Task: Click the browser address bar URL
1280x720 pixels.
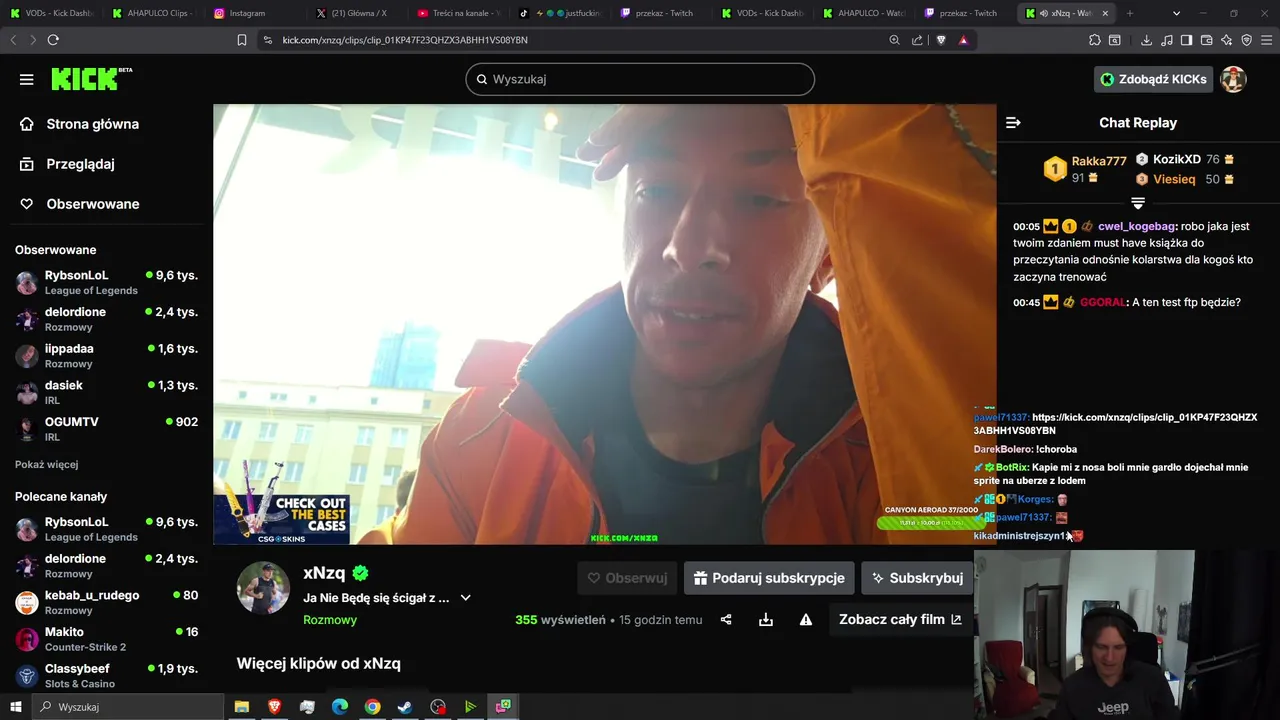Action: tap(405, 40)
